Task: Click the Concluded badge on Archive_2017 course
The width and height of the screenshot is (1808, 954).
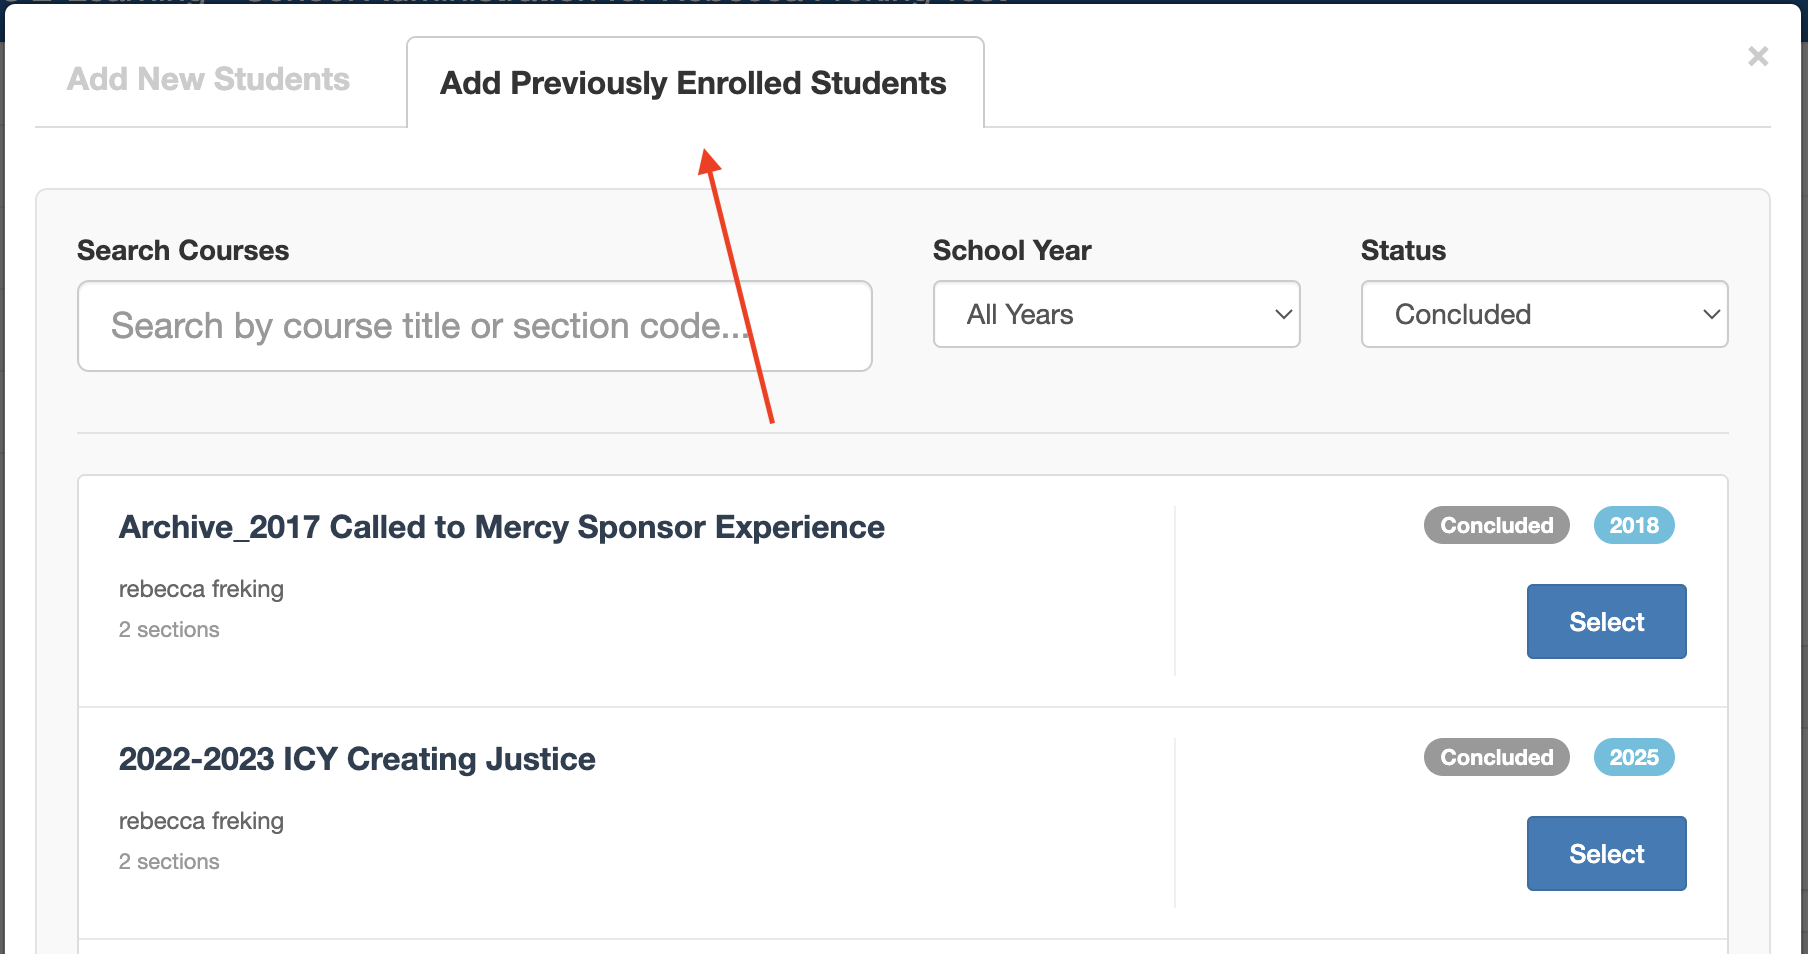Action: click(x=1496, y=525)
